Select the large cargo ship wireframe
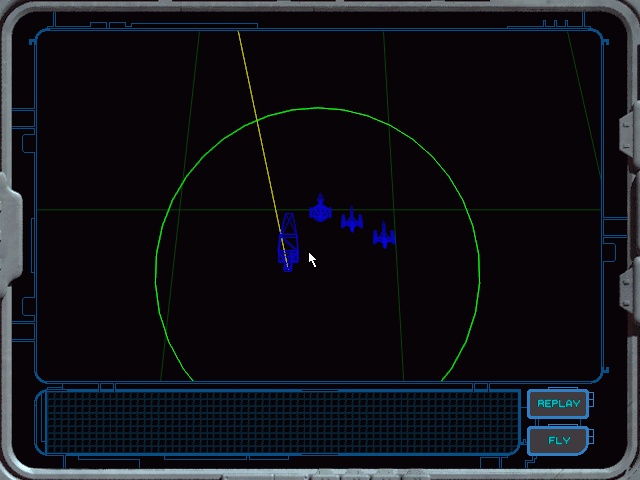This screenshot has height=480, width=640. coord(288,242)
